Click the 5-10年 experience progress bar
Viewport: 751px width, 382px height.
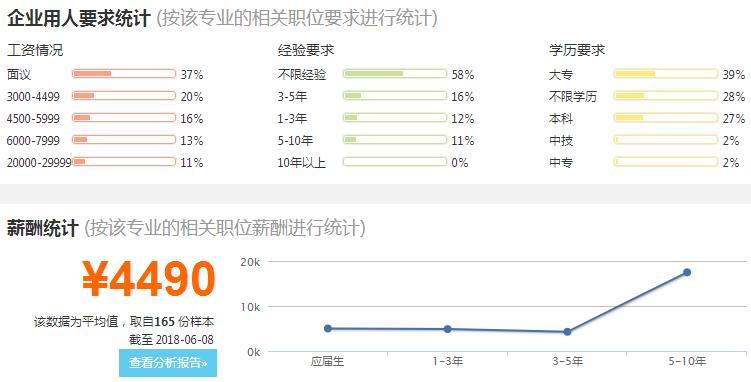395,140
